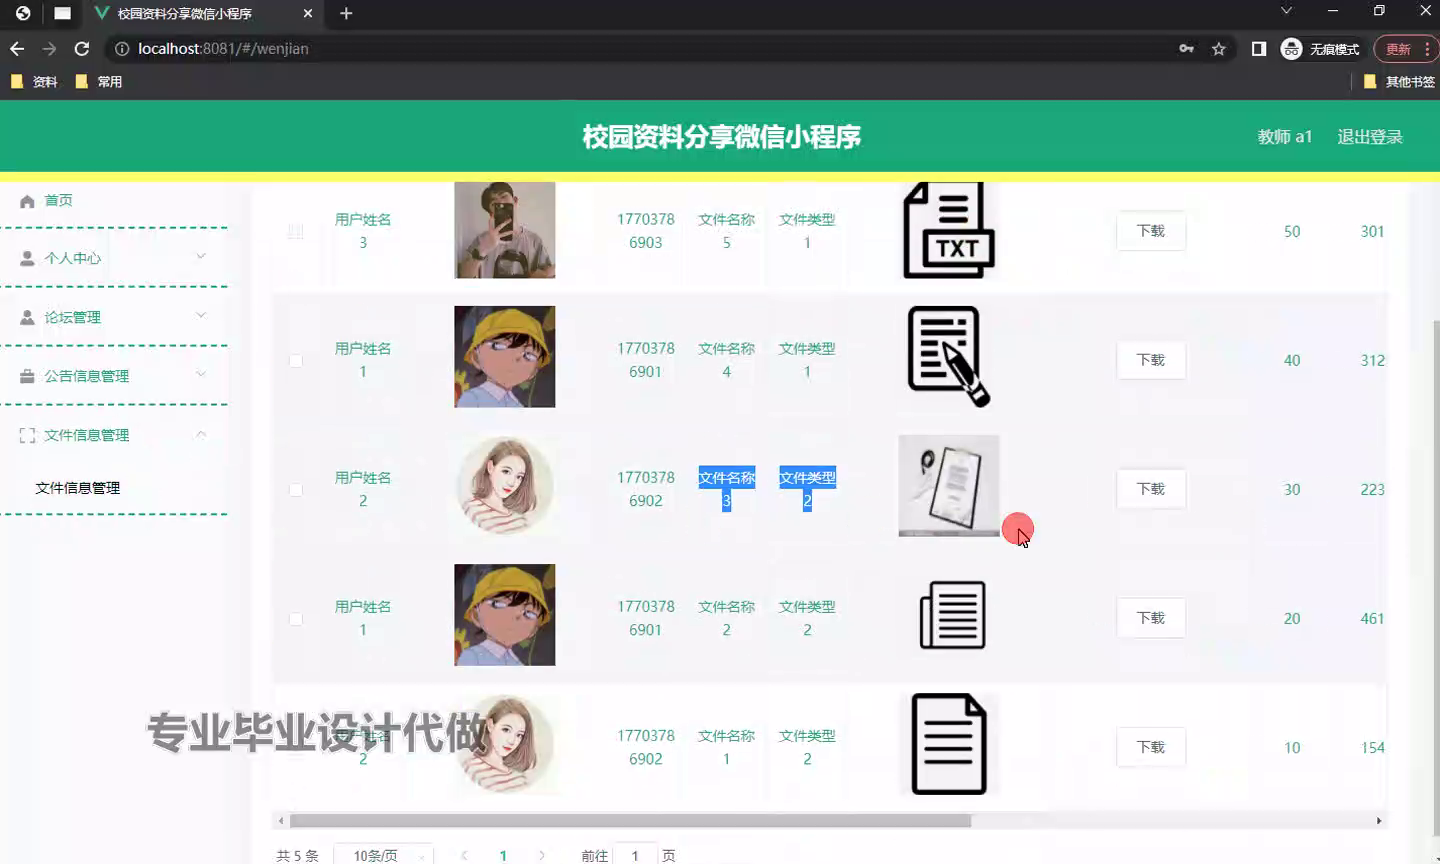The image size is (1440, 864).
Task: Click document-with-pen icon in 文件名称 4 row
Action: 949,357
